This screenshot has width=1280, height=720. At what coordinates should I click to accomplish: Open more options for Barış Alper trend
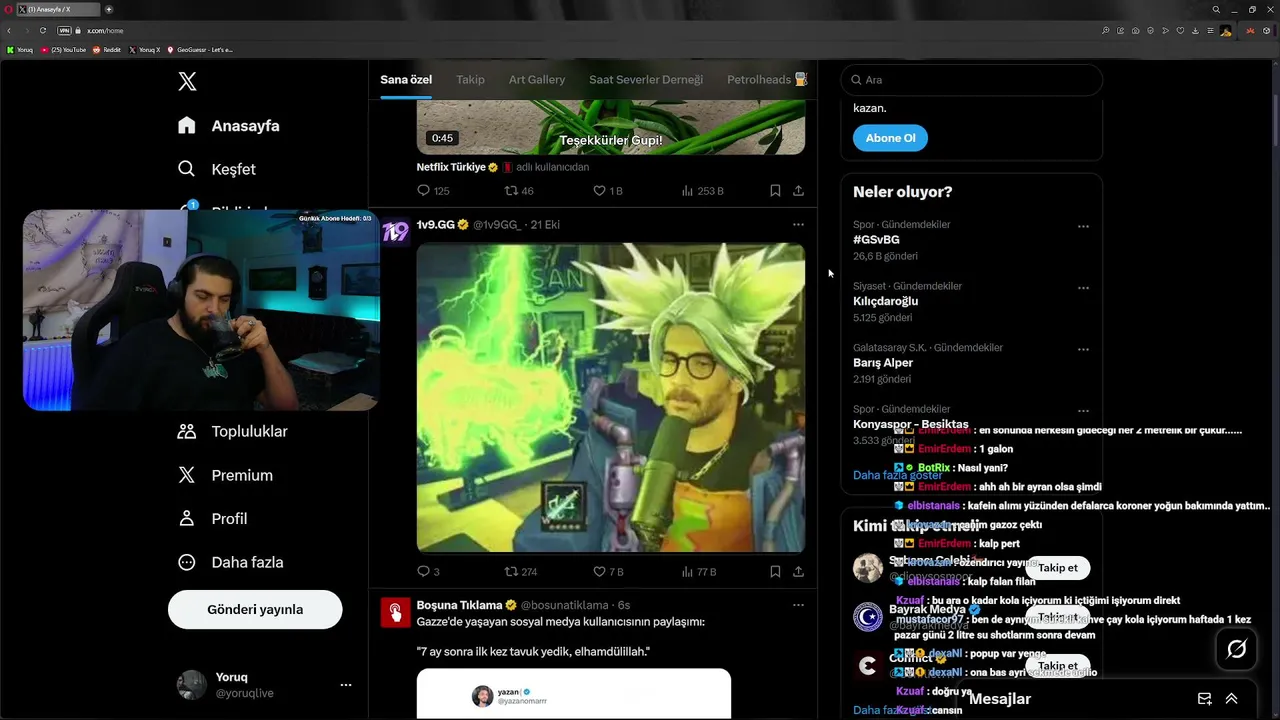pos(1083,350)
